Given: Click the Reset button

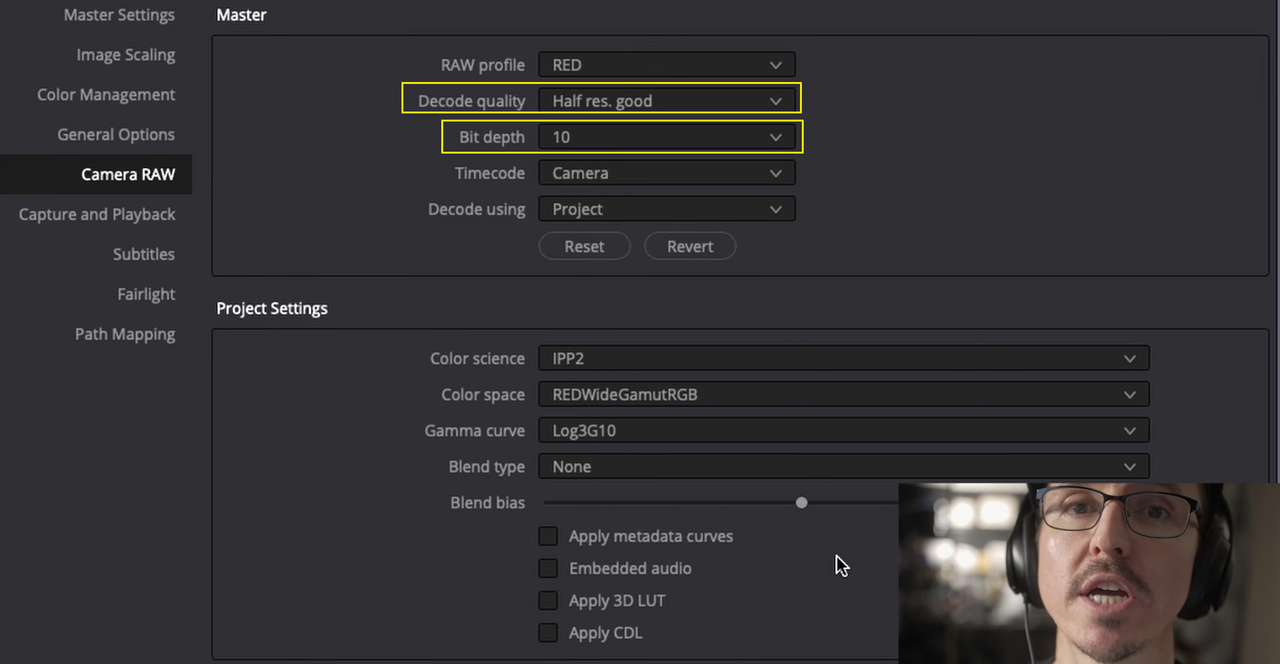Looking at the screenshot, I should [585, 246].
